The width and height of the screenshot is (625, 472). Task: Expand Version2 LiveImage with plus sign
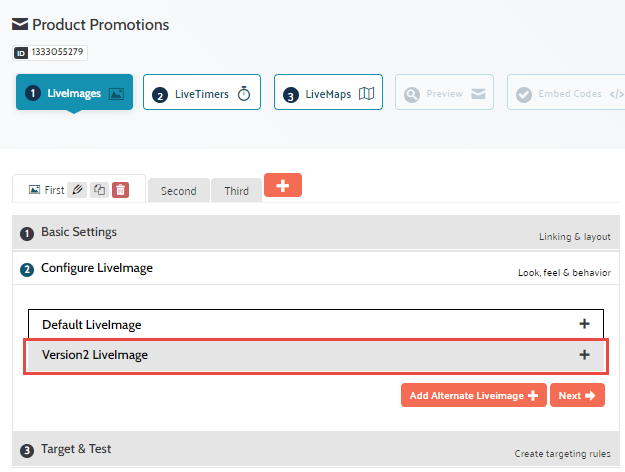(584, 355)
